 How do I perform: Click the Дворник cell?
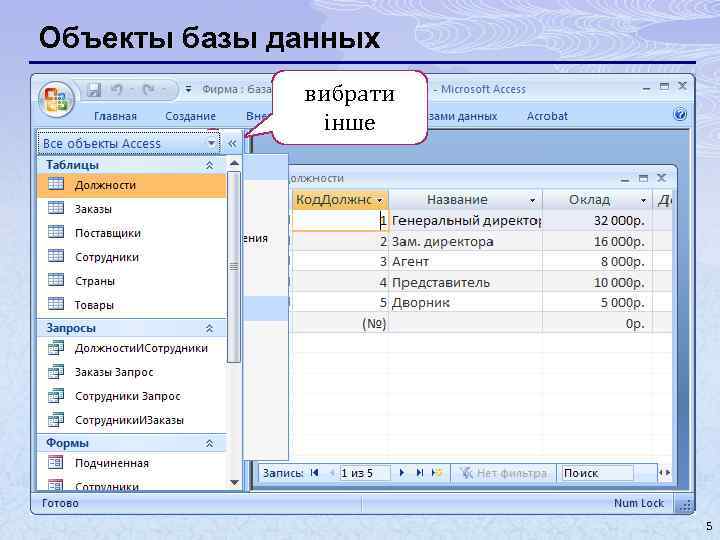[465, 302]
